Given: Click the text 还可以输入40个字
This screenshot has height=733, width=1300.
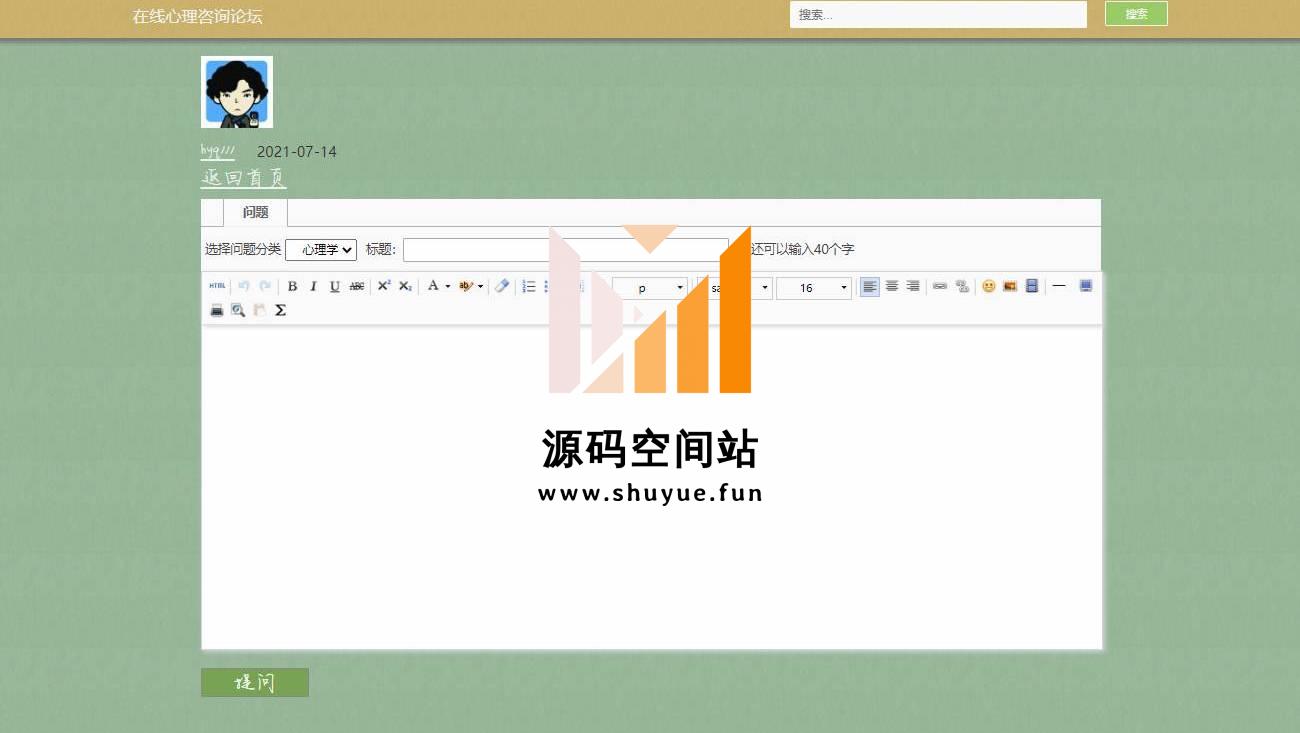Looking at the screenshot, I should pos(803,250).
